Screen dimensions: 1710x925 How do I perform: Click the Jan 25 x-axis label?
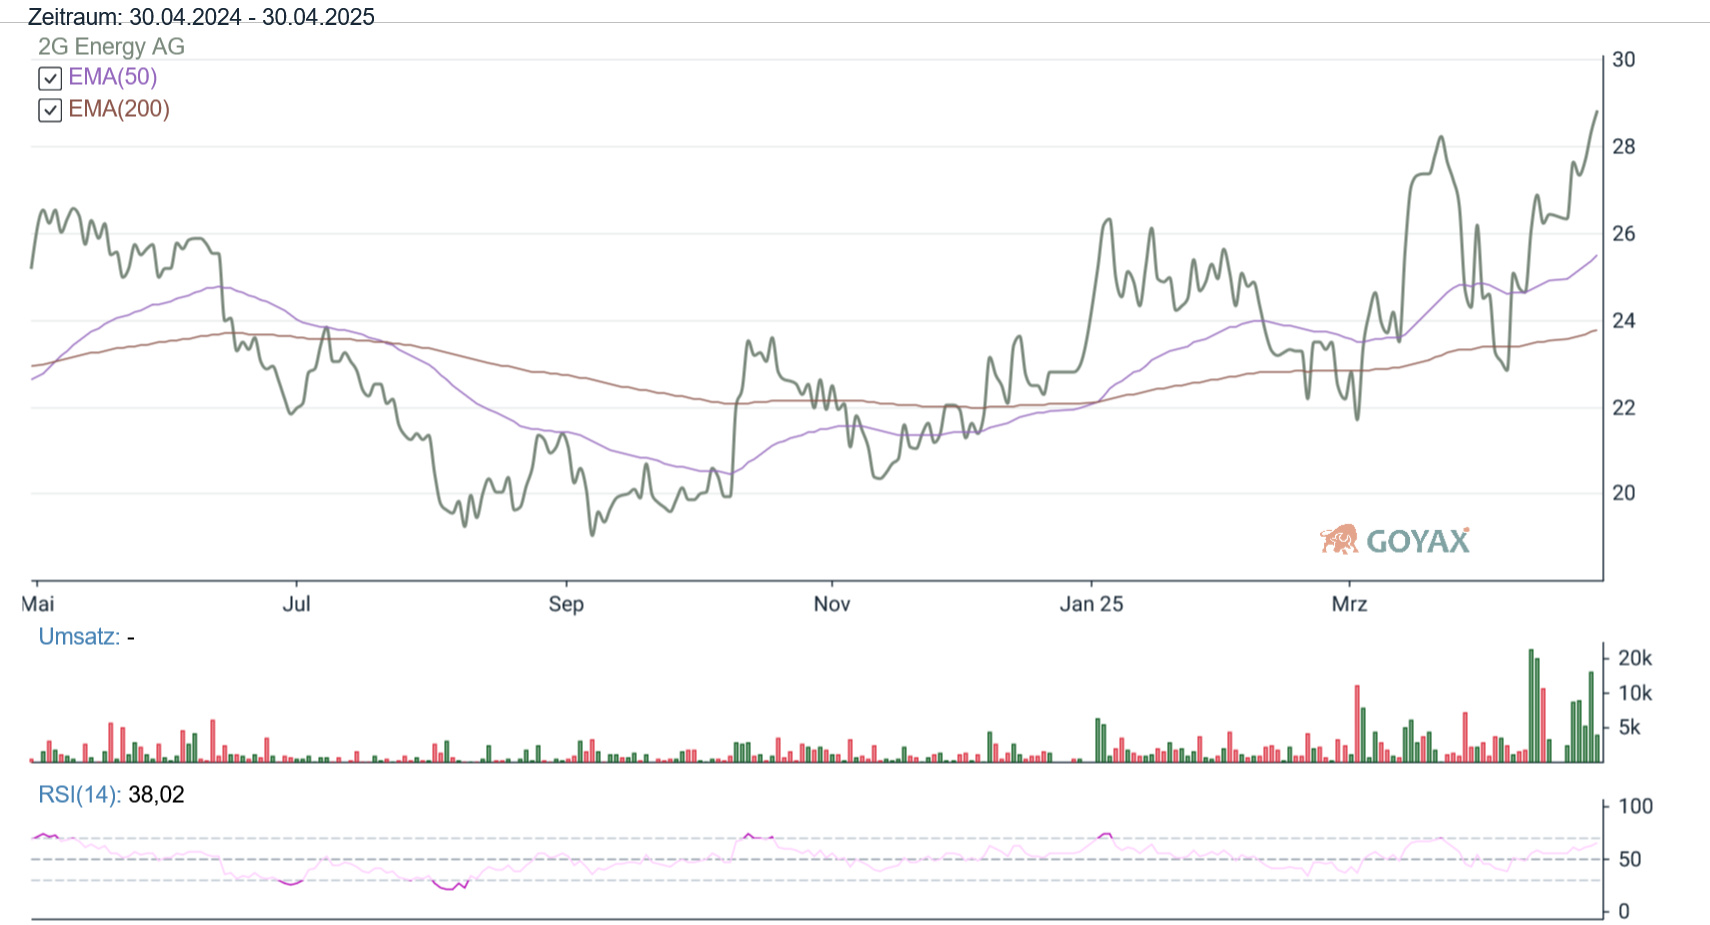click(1091, 604)
